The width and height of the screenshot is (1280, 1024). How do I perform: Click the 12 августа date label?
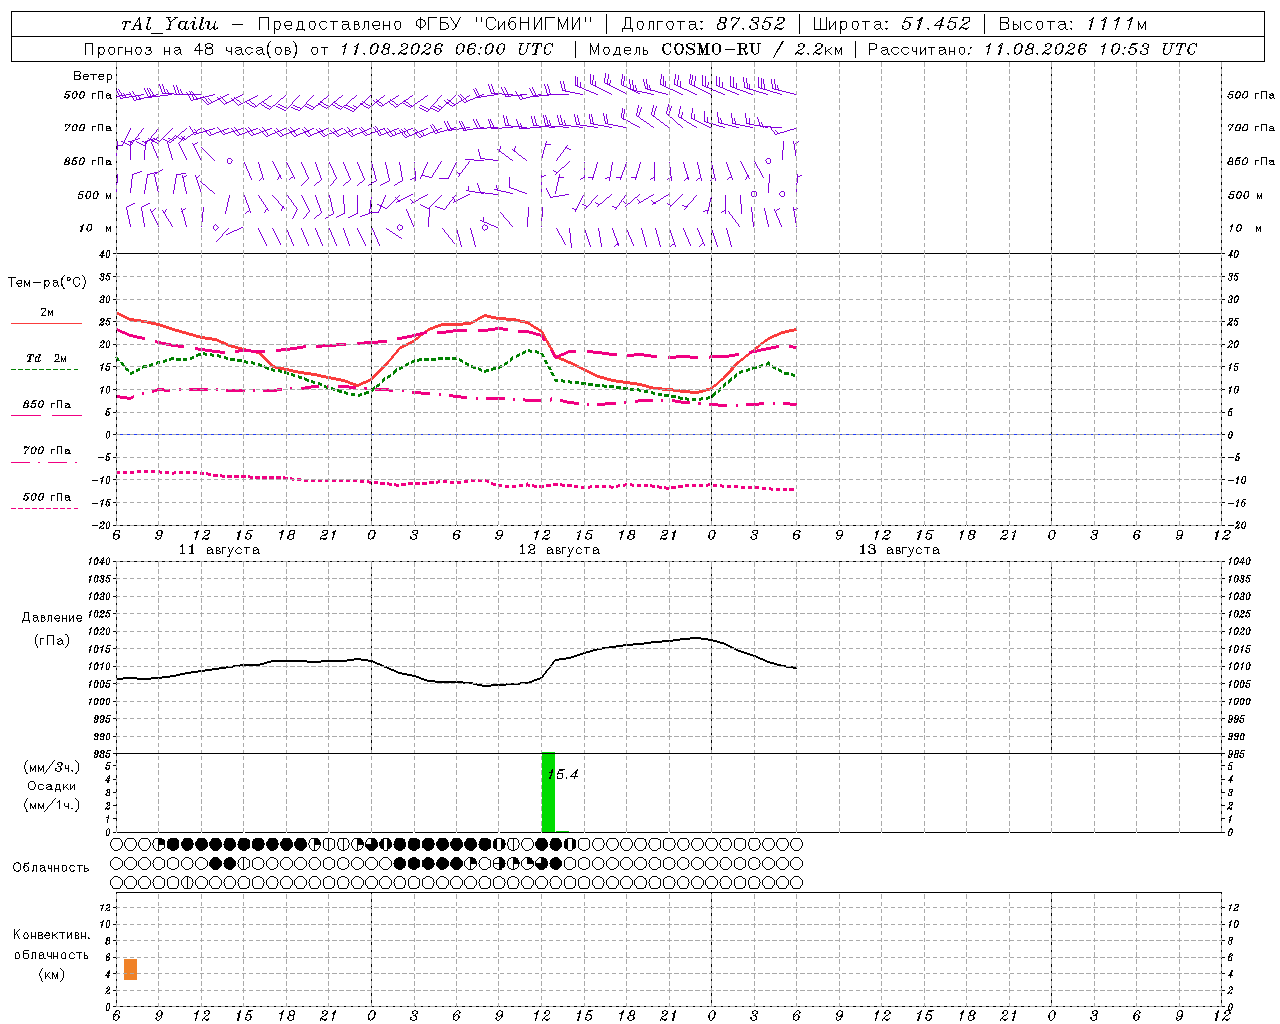pyautogui.click(x=559, y=550)
